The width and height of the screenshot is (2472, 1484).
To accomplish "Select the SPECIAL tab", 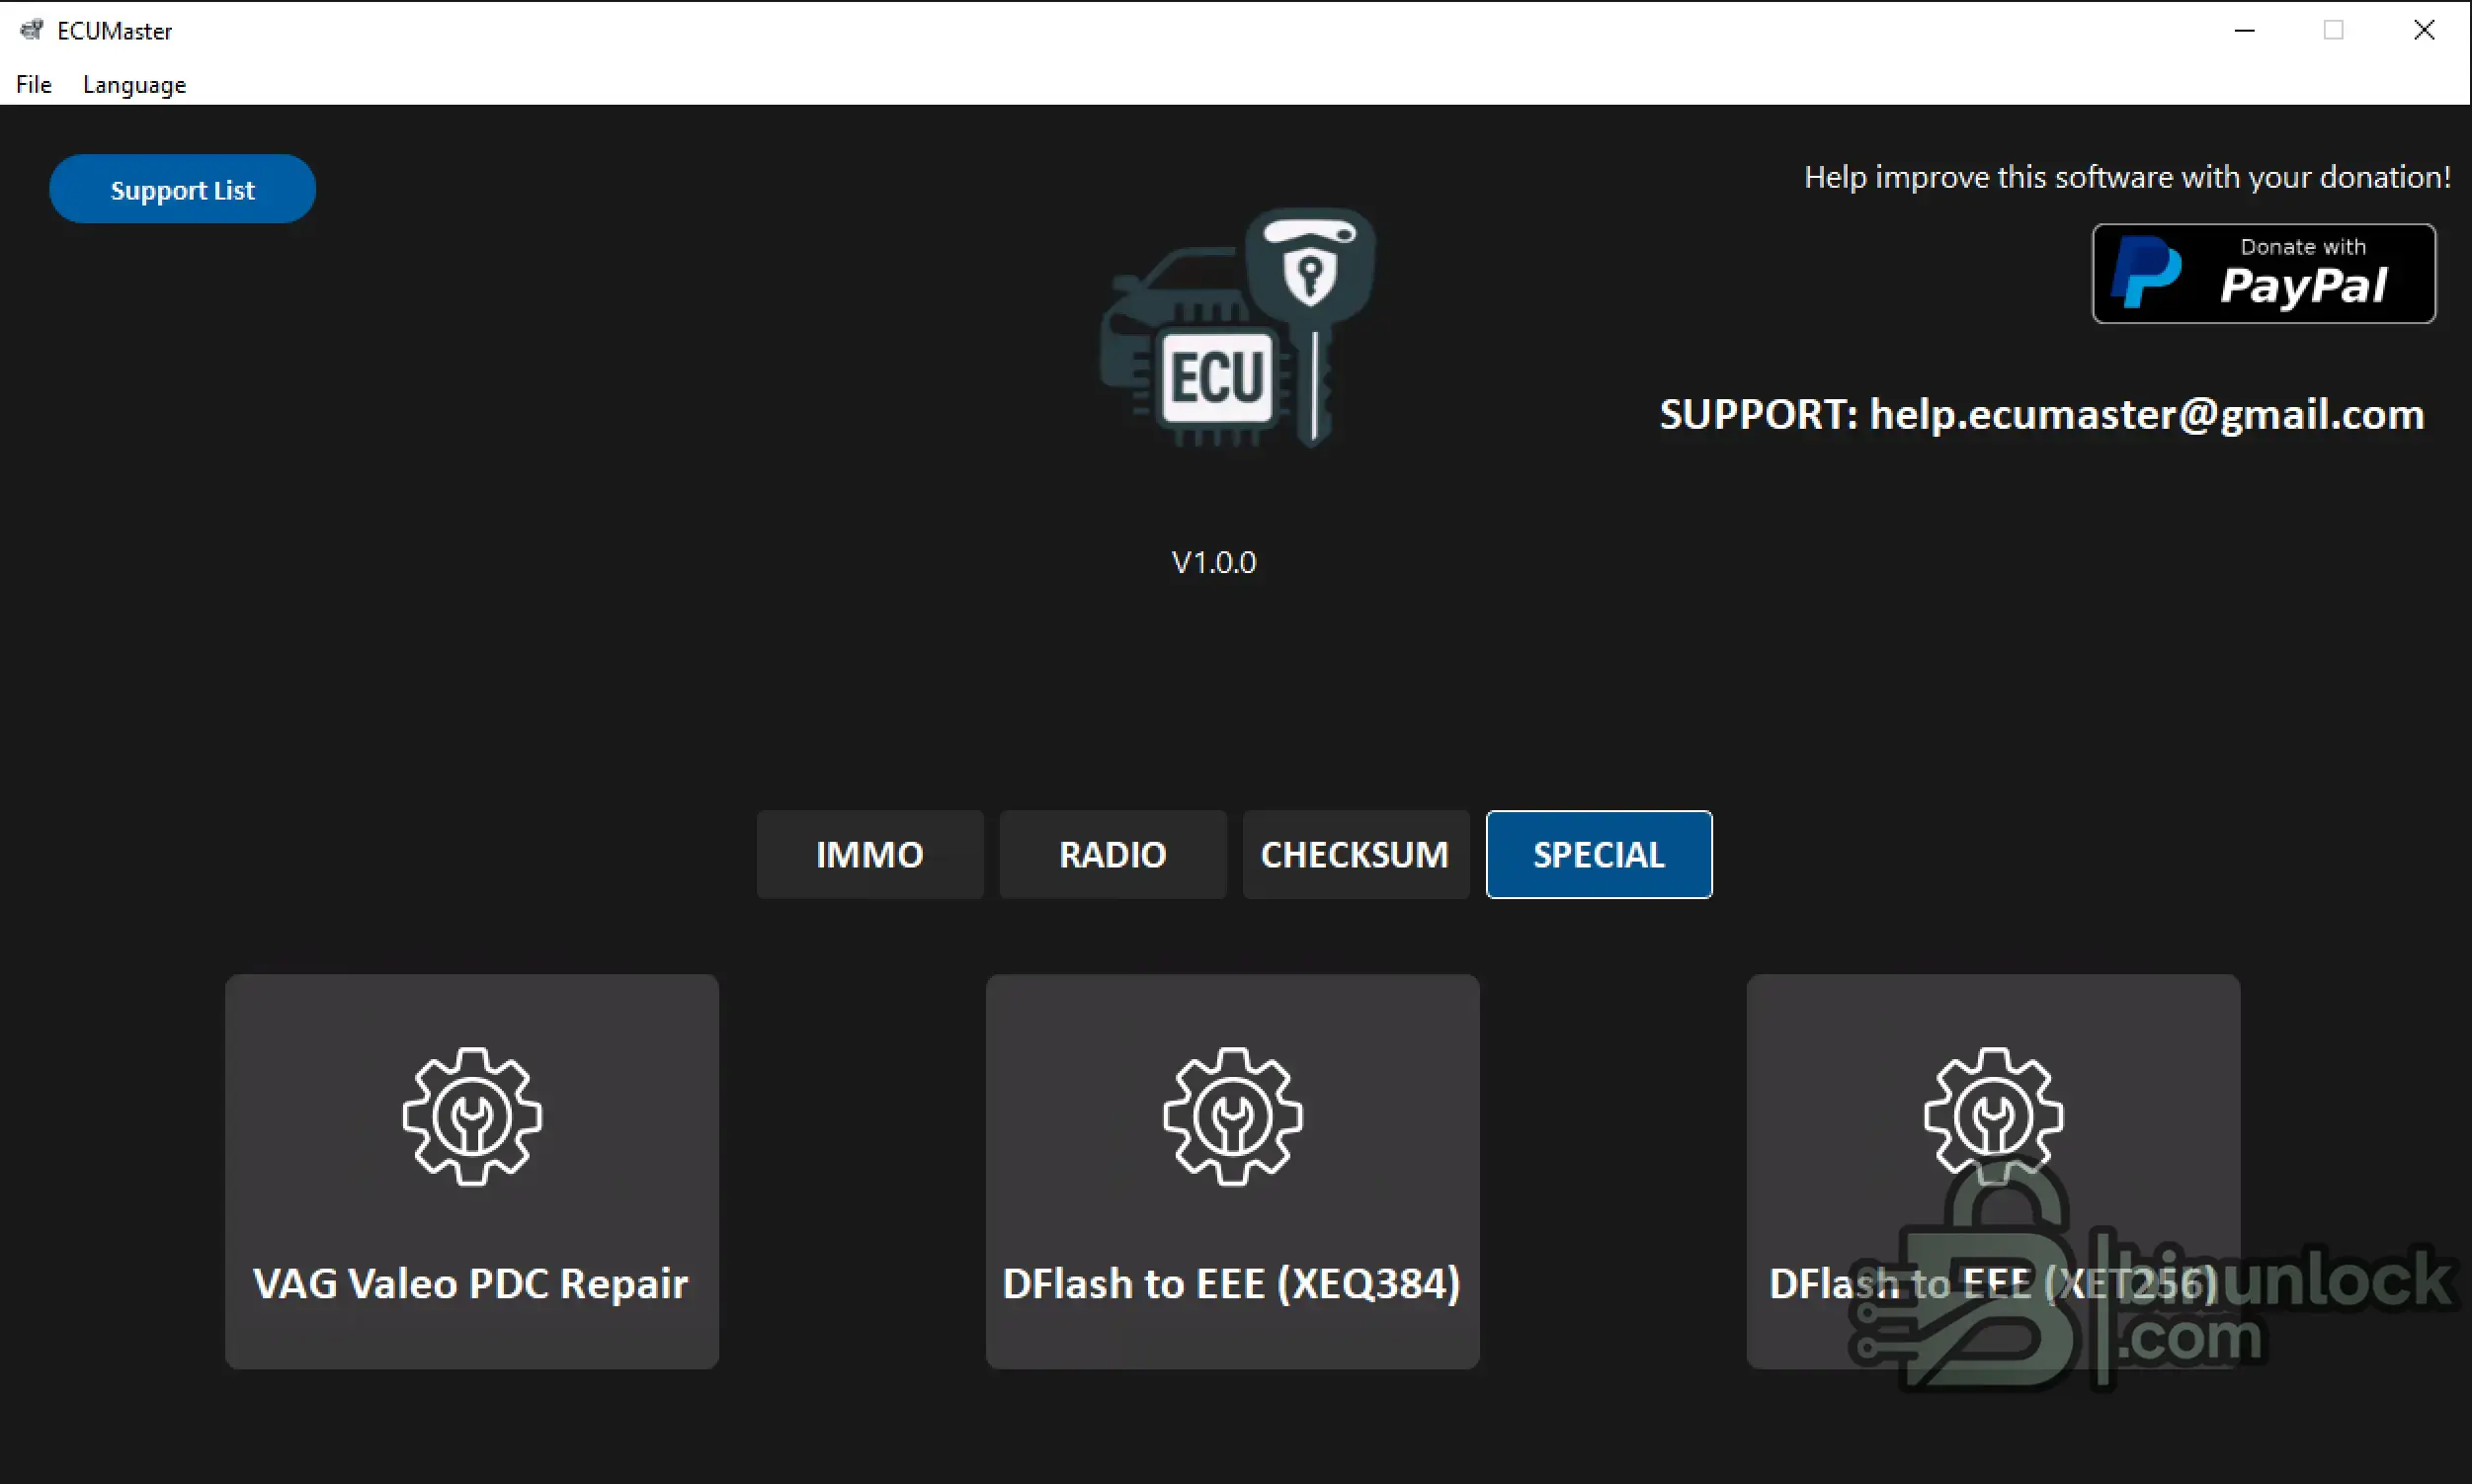I will coord(1599,854).
